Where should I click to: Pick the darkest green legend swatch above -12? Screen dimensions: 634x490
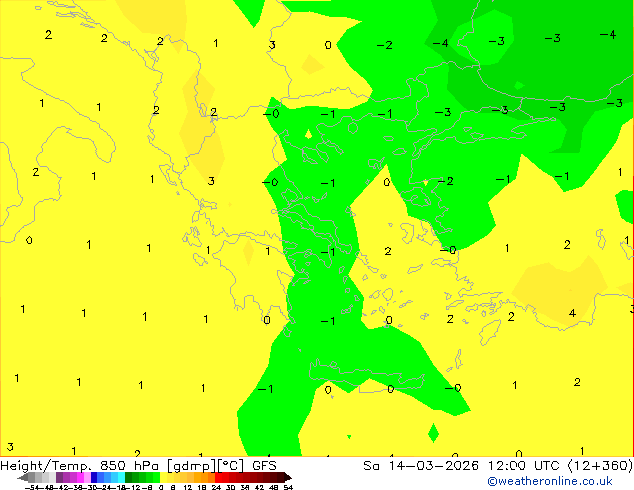click(x=129, y=477)
